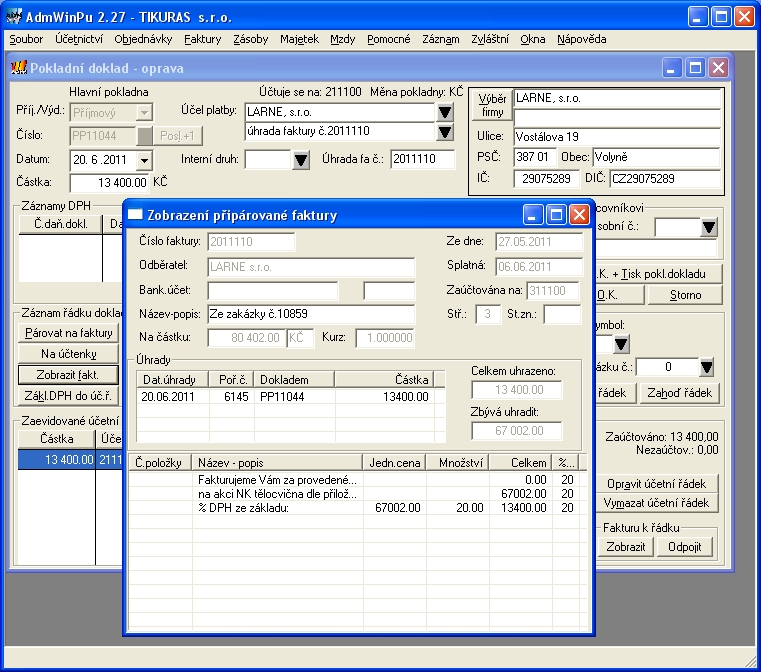The height and width of the screenshot is (672, 761).
Task: Expand the úhrada faktury č.2011110 dropdown arrow
Action: point(445,132)
